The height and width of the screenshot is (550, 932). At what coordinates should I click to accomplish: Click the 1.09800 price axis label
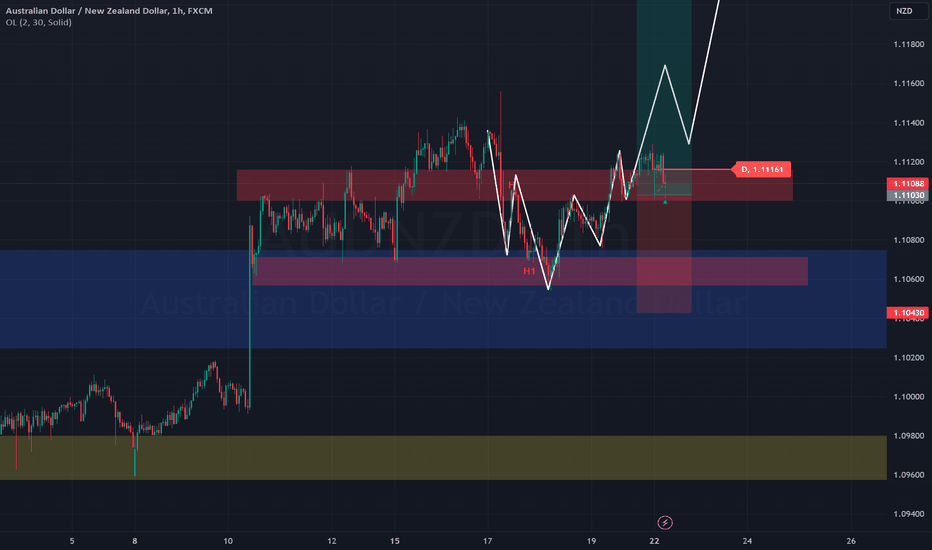909,436
